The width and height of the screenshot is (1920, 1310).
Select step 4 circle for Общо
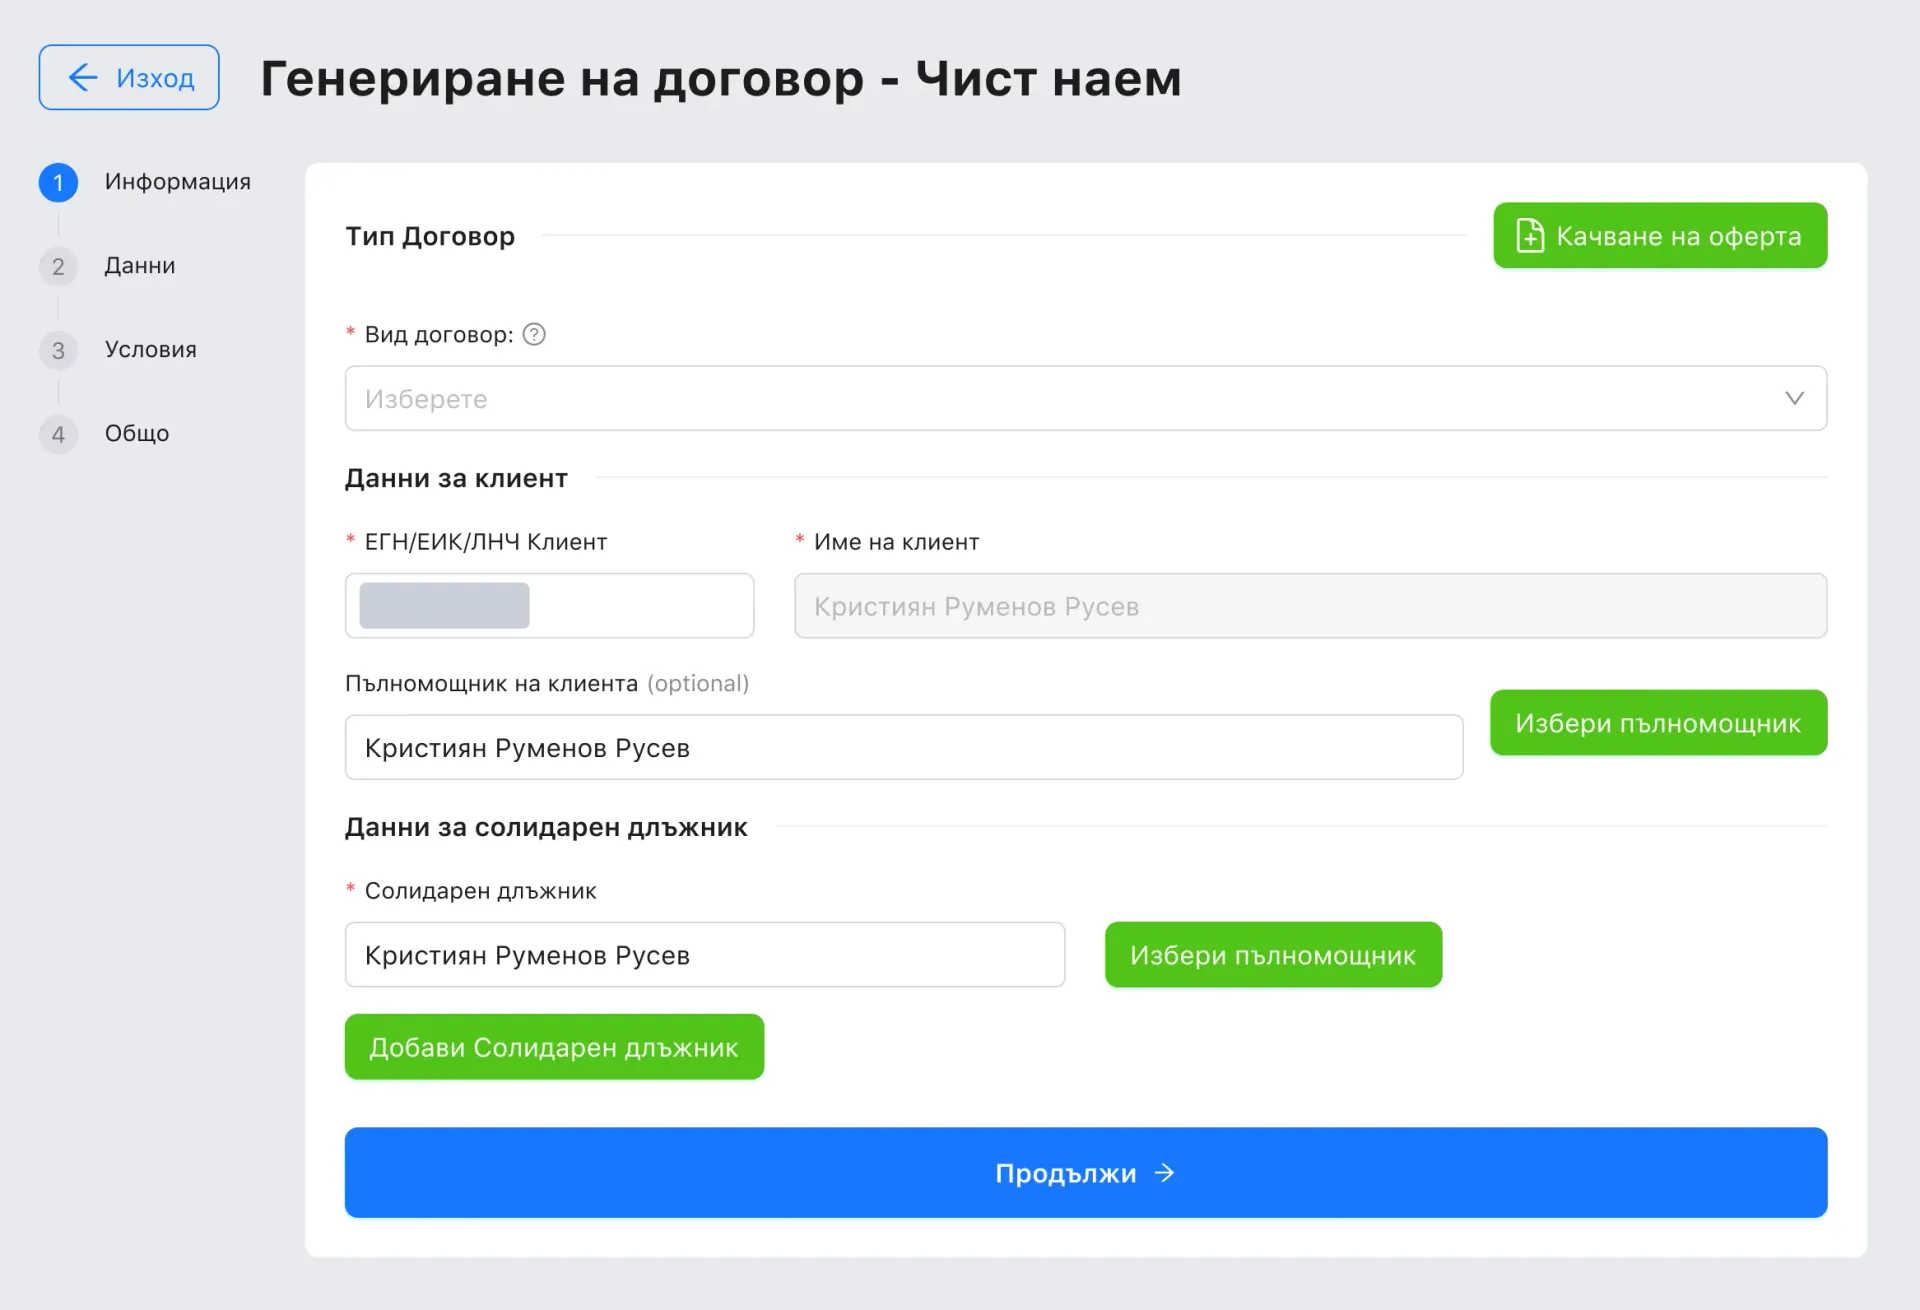pyautogui.click(x=58, y=434)
